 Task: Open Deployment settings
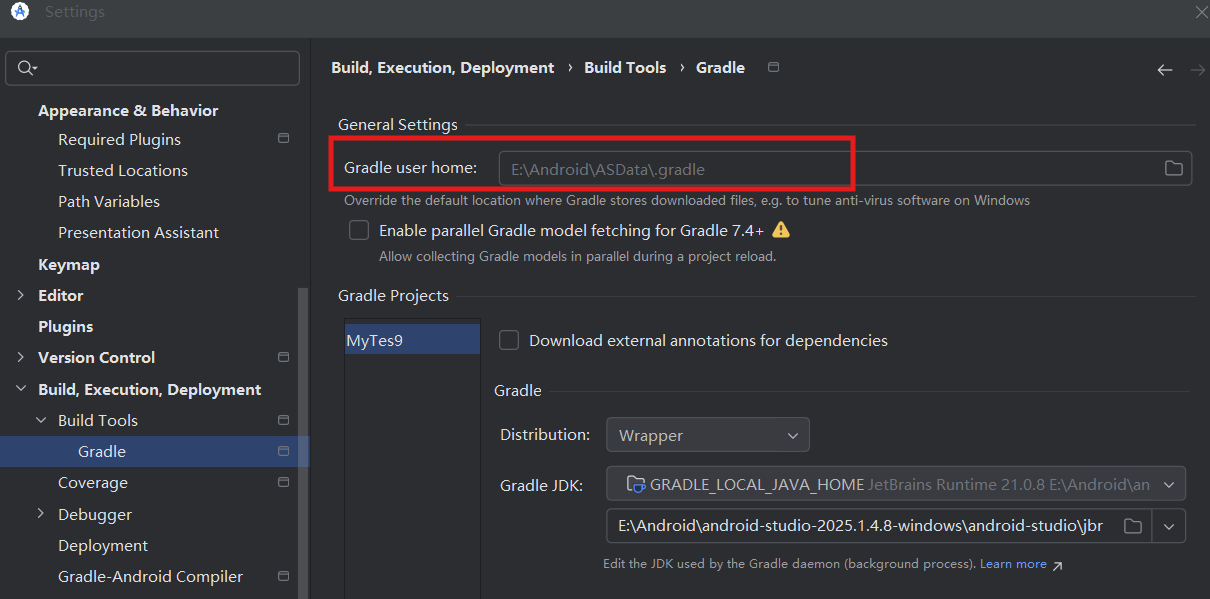coord(103,545)
